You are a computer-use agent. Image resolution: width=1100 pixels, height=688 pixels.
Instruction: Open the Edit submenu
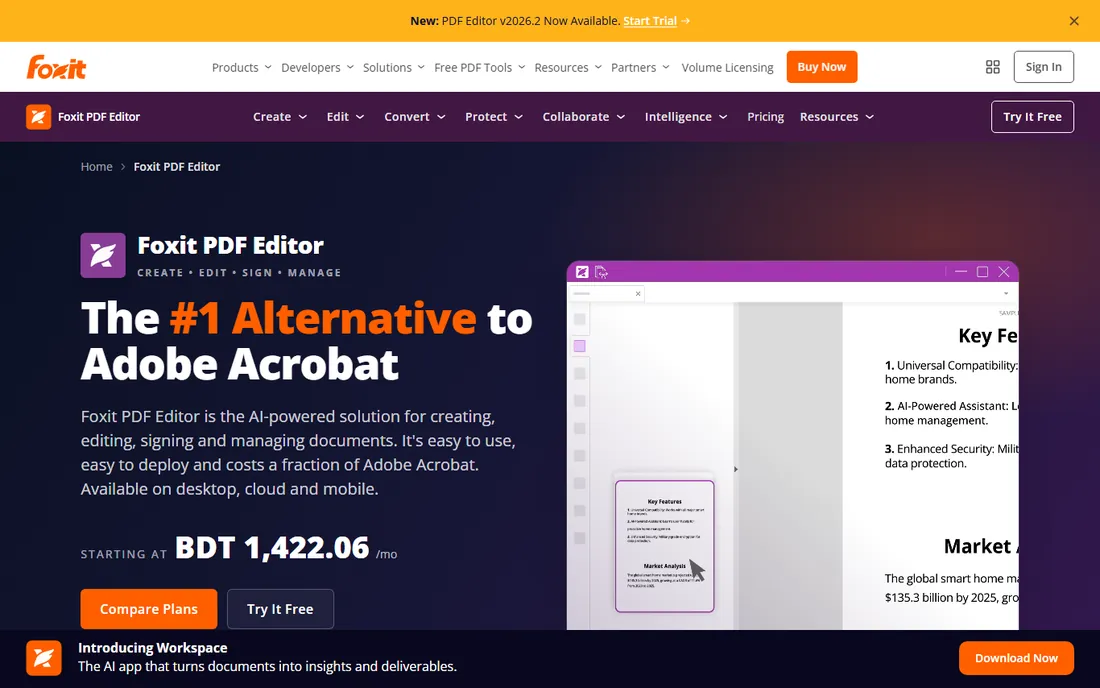(345, 117)
